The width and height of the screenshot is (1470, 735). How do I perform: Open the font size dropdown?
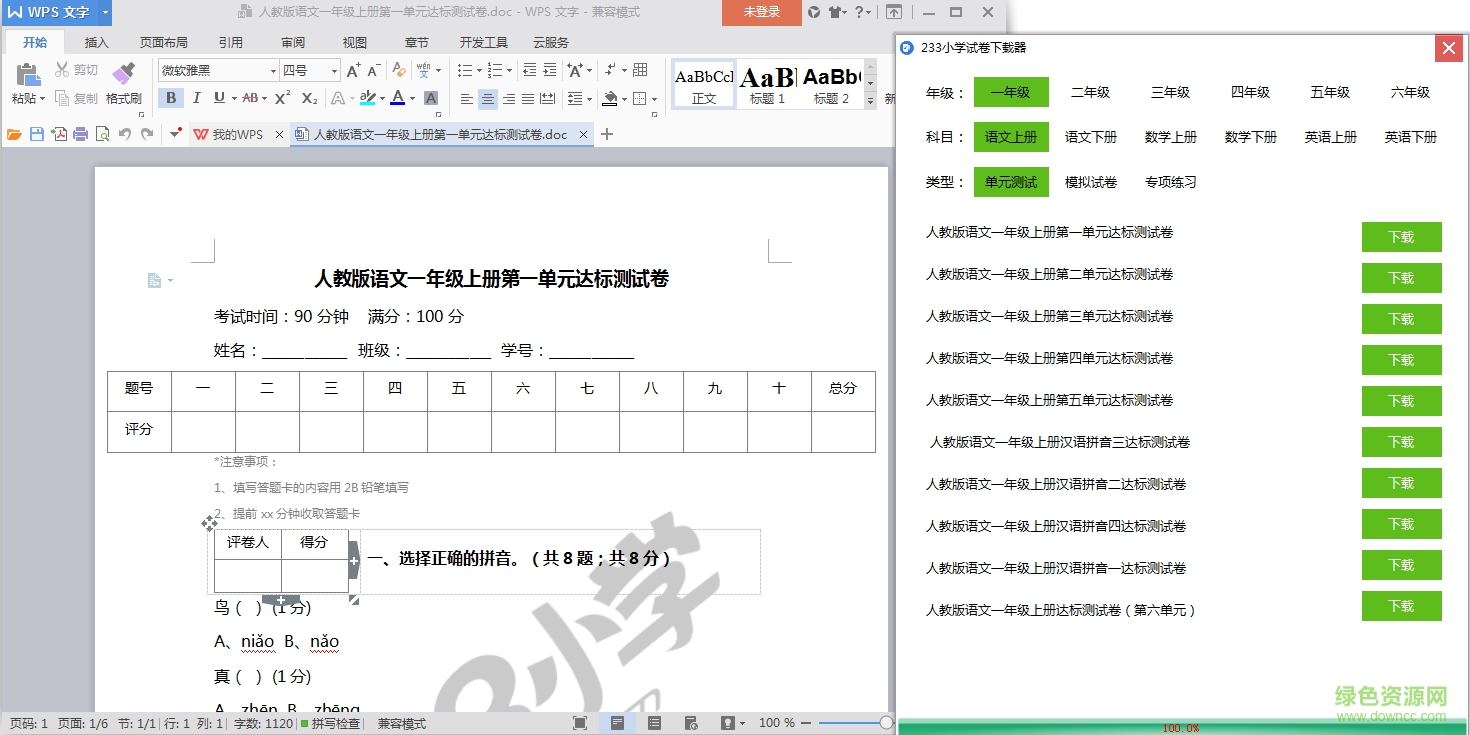click(335, 69)
